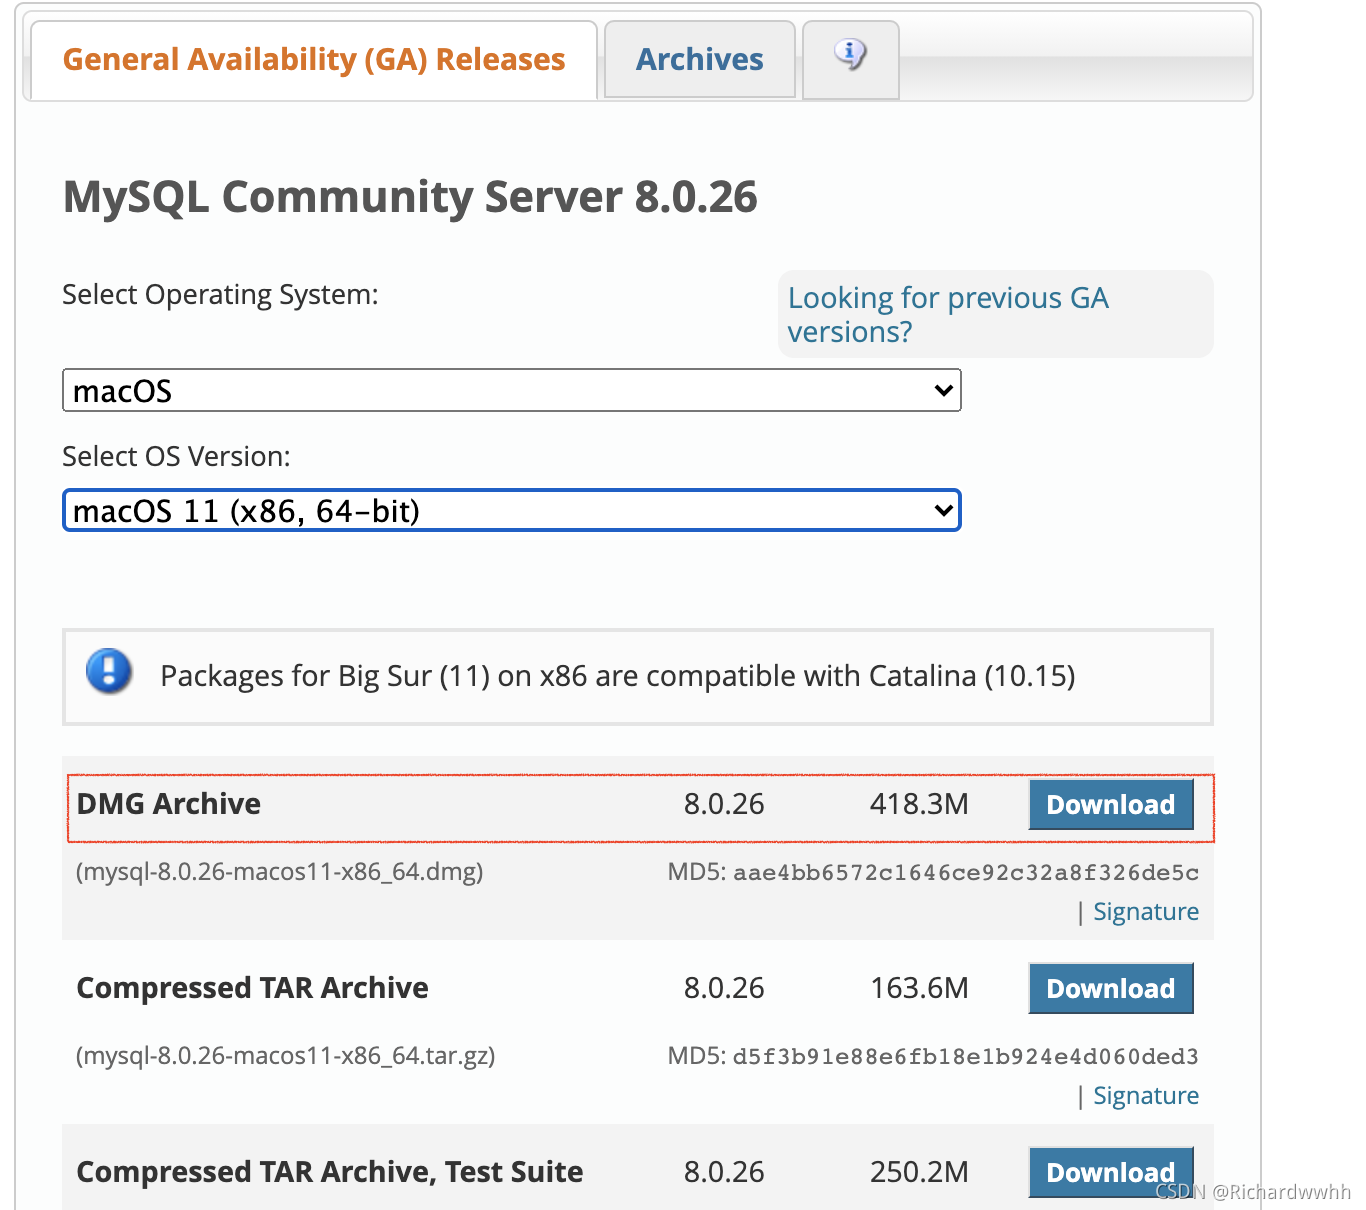Viewport: 1366px width, 1210px height.
Task: Download the DMG Archive package
Action: (x=1111, y=804)
